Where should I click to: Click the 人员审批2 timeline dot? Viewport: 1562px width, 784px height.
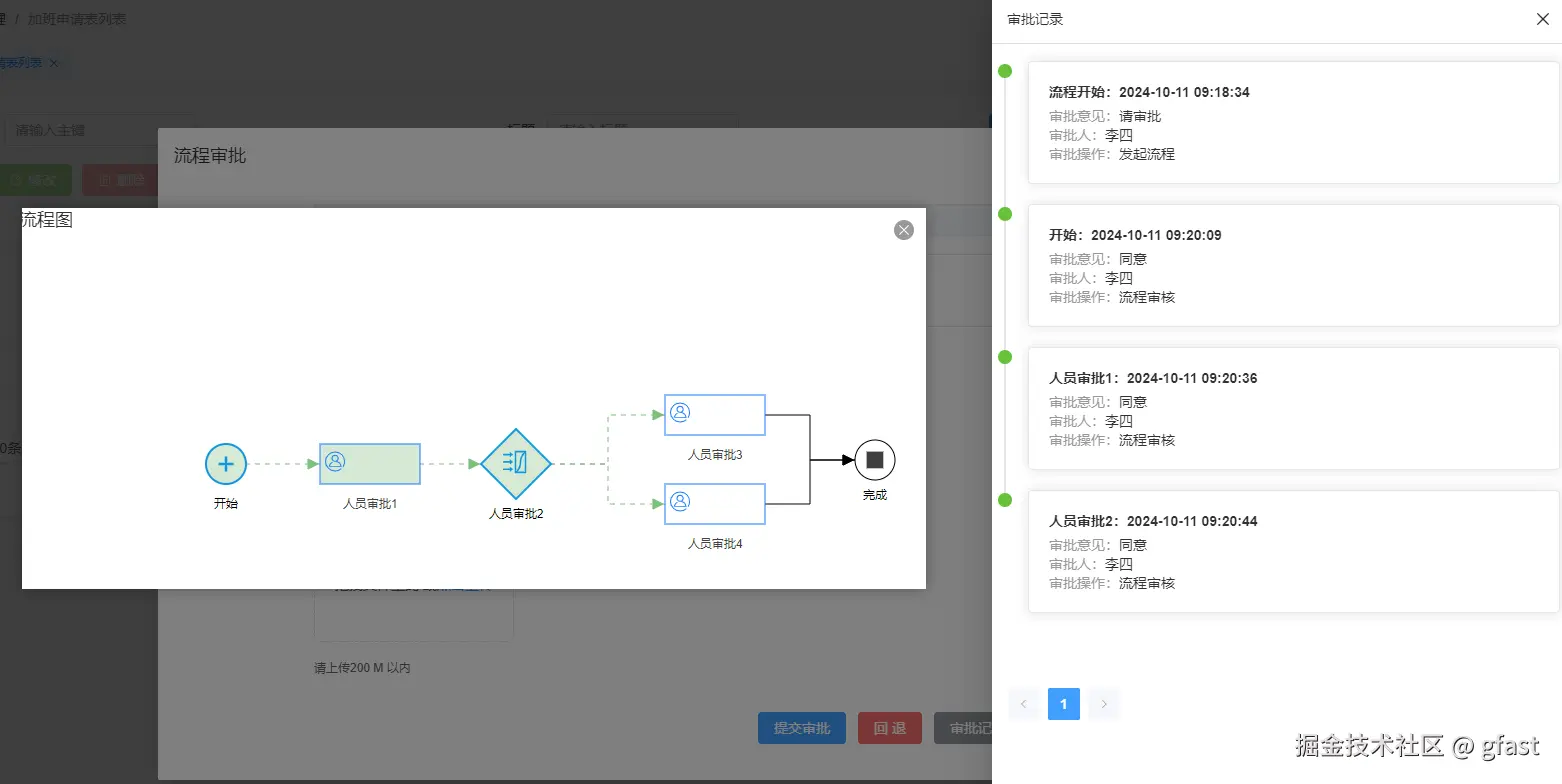pos(1005,500)
